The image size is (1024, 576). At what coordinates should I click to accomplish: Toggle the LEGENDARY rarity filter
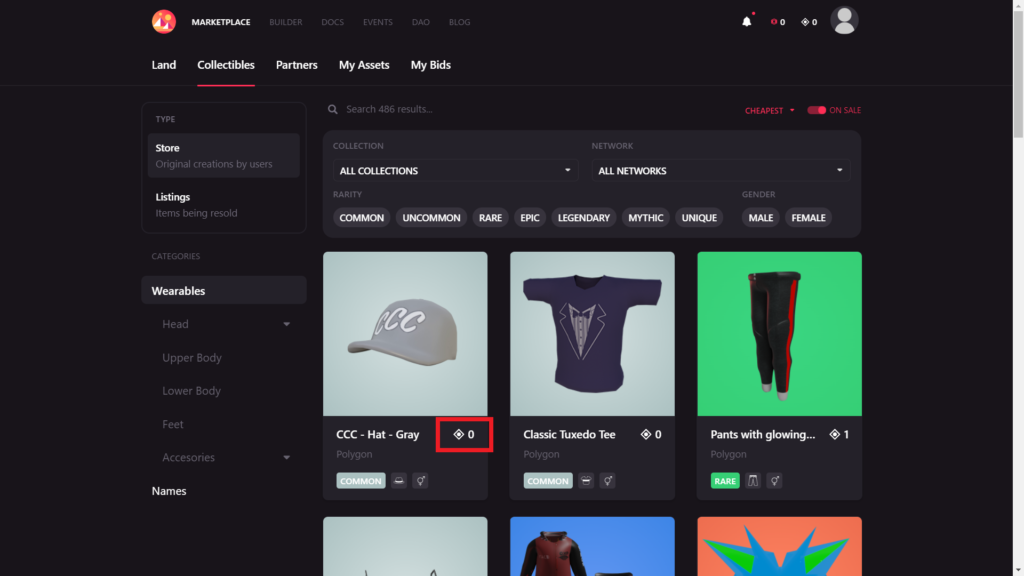click(584, 217)
